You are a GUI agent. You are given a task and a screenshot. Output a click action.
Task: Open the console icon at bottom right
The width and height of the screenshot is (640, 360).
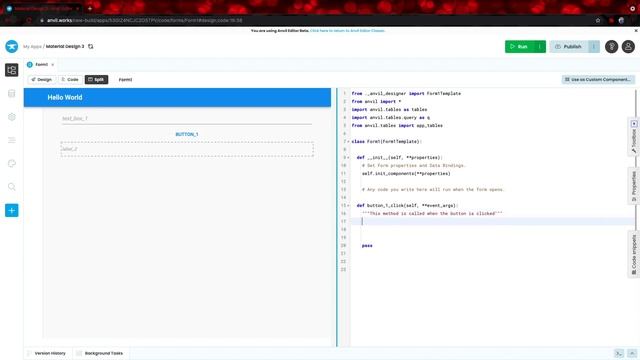(619, 353)
